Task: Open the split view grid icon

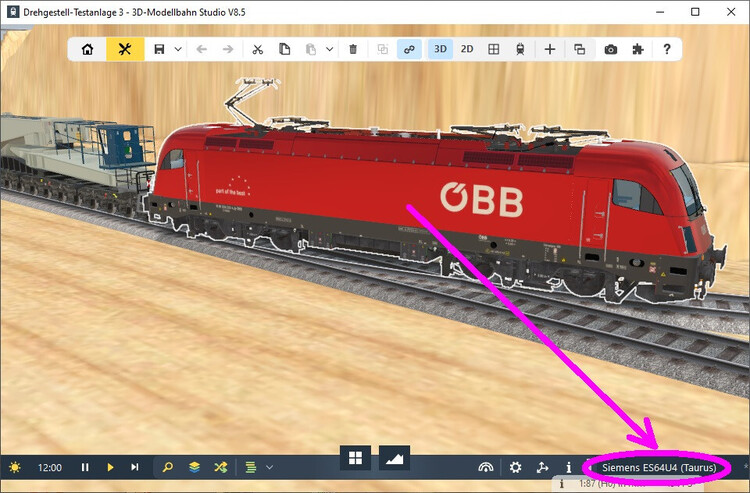Action: click(494, 49)
